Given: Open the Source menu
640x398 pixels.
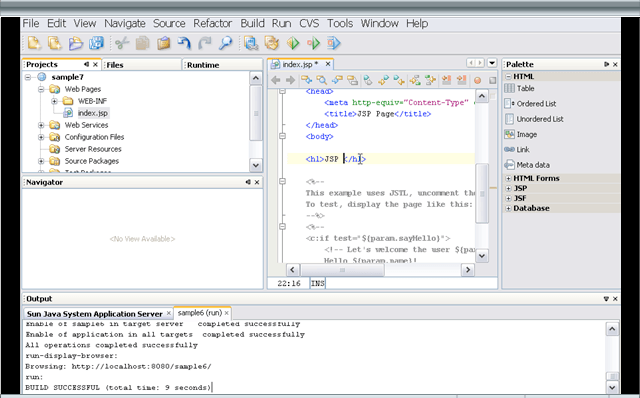Looking at the screenshot, I should [169, 23].
